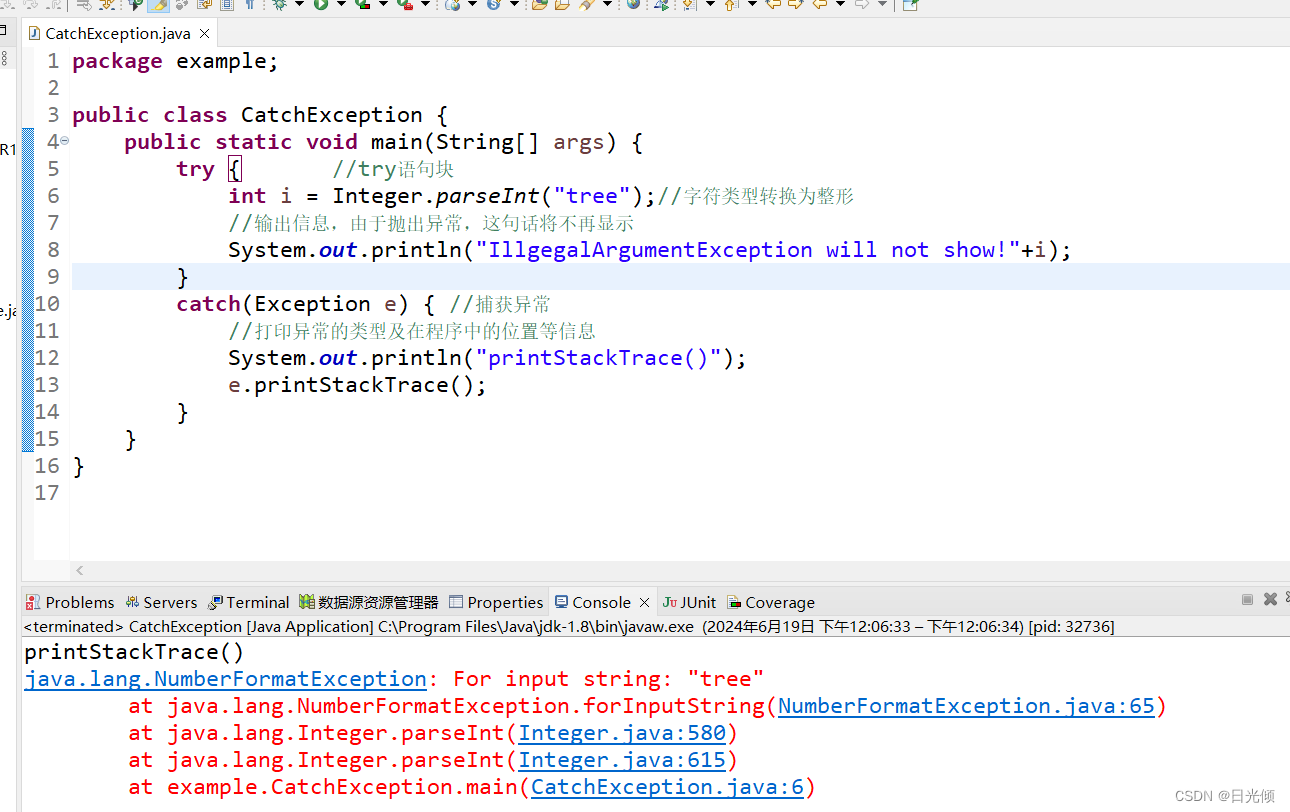Switch to the Servers tab
This screenshot has width=1290, height=812.
pos(161,602)
